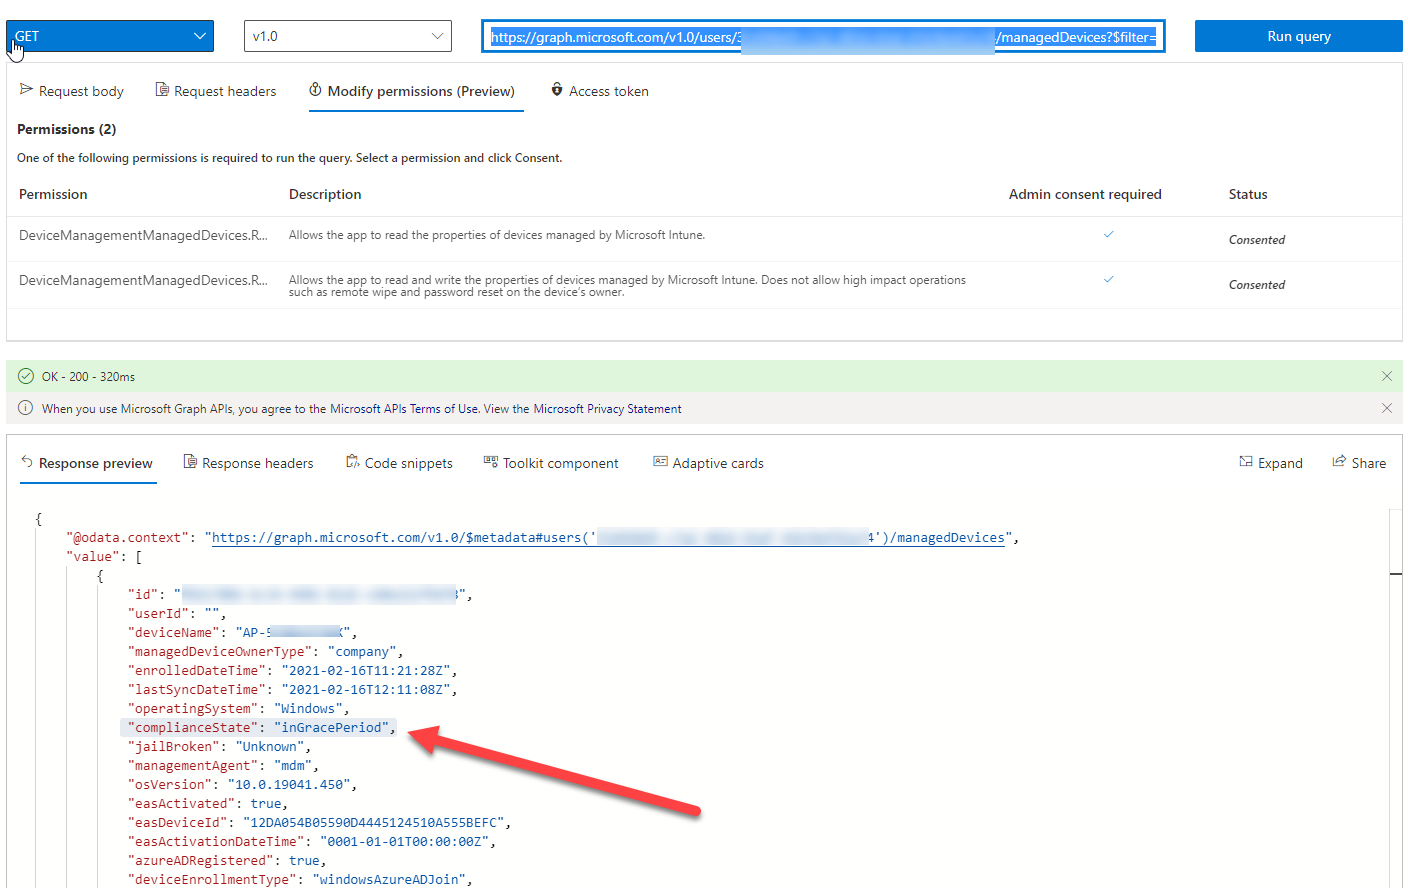The height and width of the screenshot is (888, 1408).
Task: Click the enrolledDateTime value
Action: pyautogui.click(x=366, y=671)
